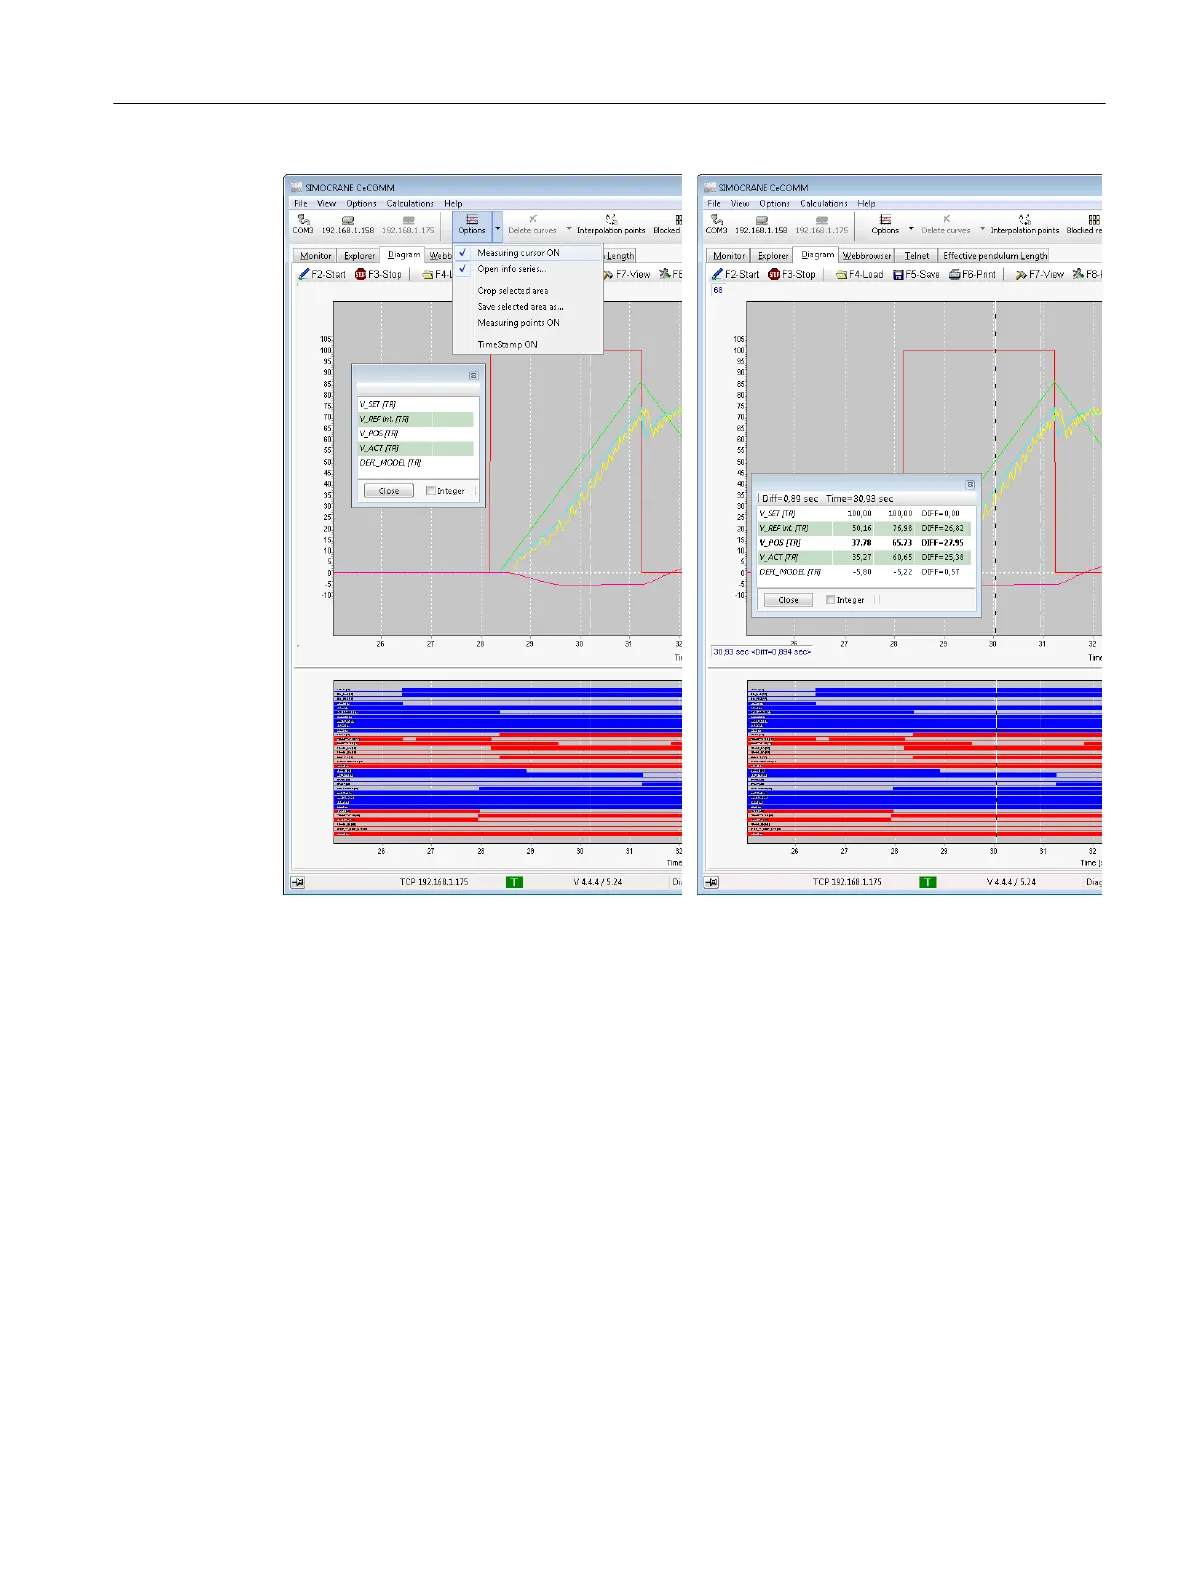Image resolution: width=1191 pixels, height=1587 pixels.
Task: Click 192.168.1.158 connection icon in right window
Action: (x=761, y=219)
